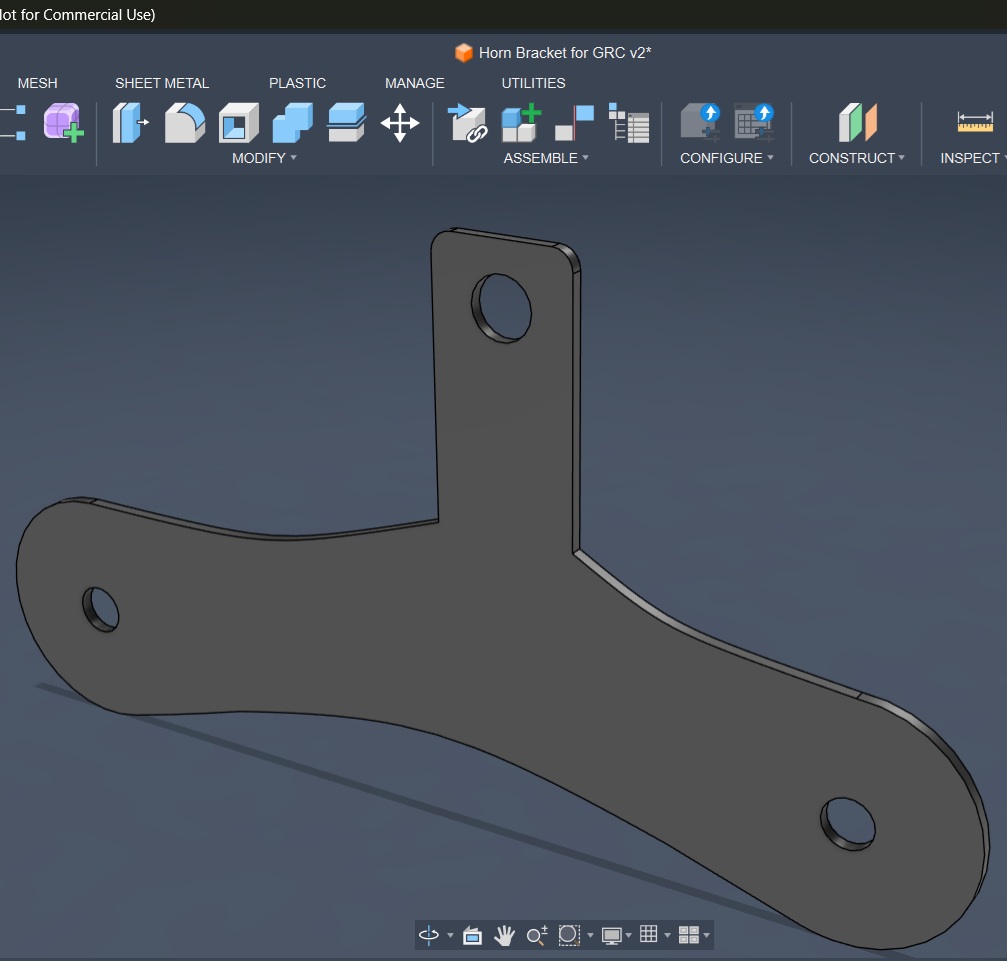Switch to the SHEET METAL tab
This screenshot has width=1007, height=961.
pos(162,83)
